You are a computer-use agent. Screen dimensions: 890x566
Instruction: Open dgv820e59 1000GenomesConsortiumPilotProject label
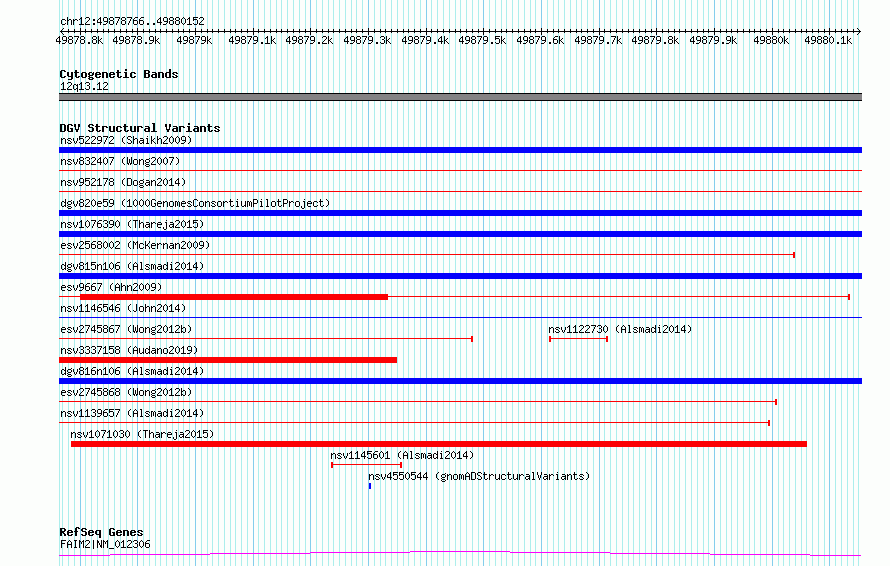(x=195, y=203)
